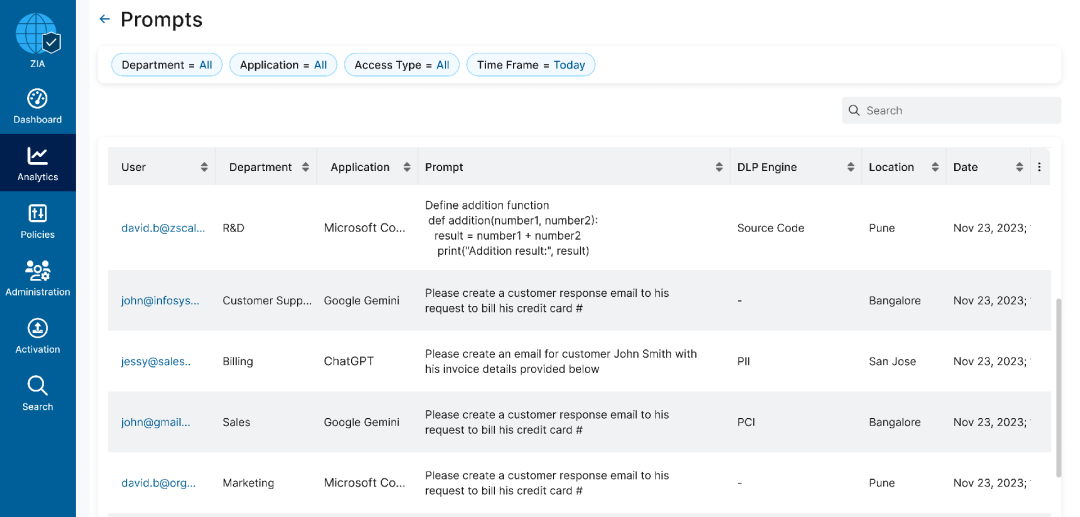Open user jessy@sales.. link
Image resolution: width=1080 pixels, height=517 pixels.
156,361
